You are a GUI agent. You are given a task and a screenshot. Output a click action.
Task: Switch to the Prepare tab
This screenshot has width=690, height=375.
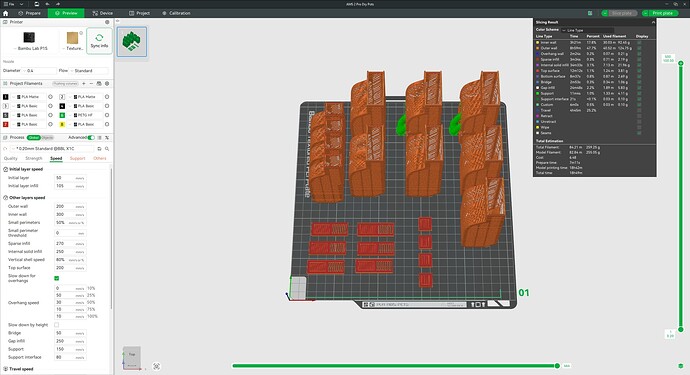(29, 13)
